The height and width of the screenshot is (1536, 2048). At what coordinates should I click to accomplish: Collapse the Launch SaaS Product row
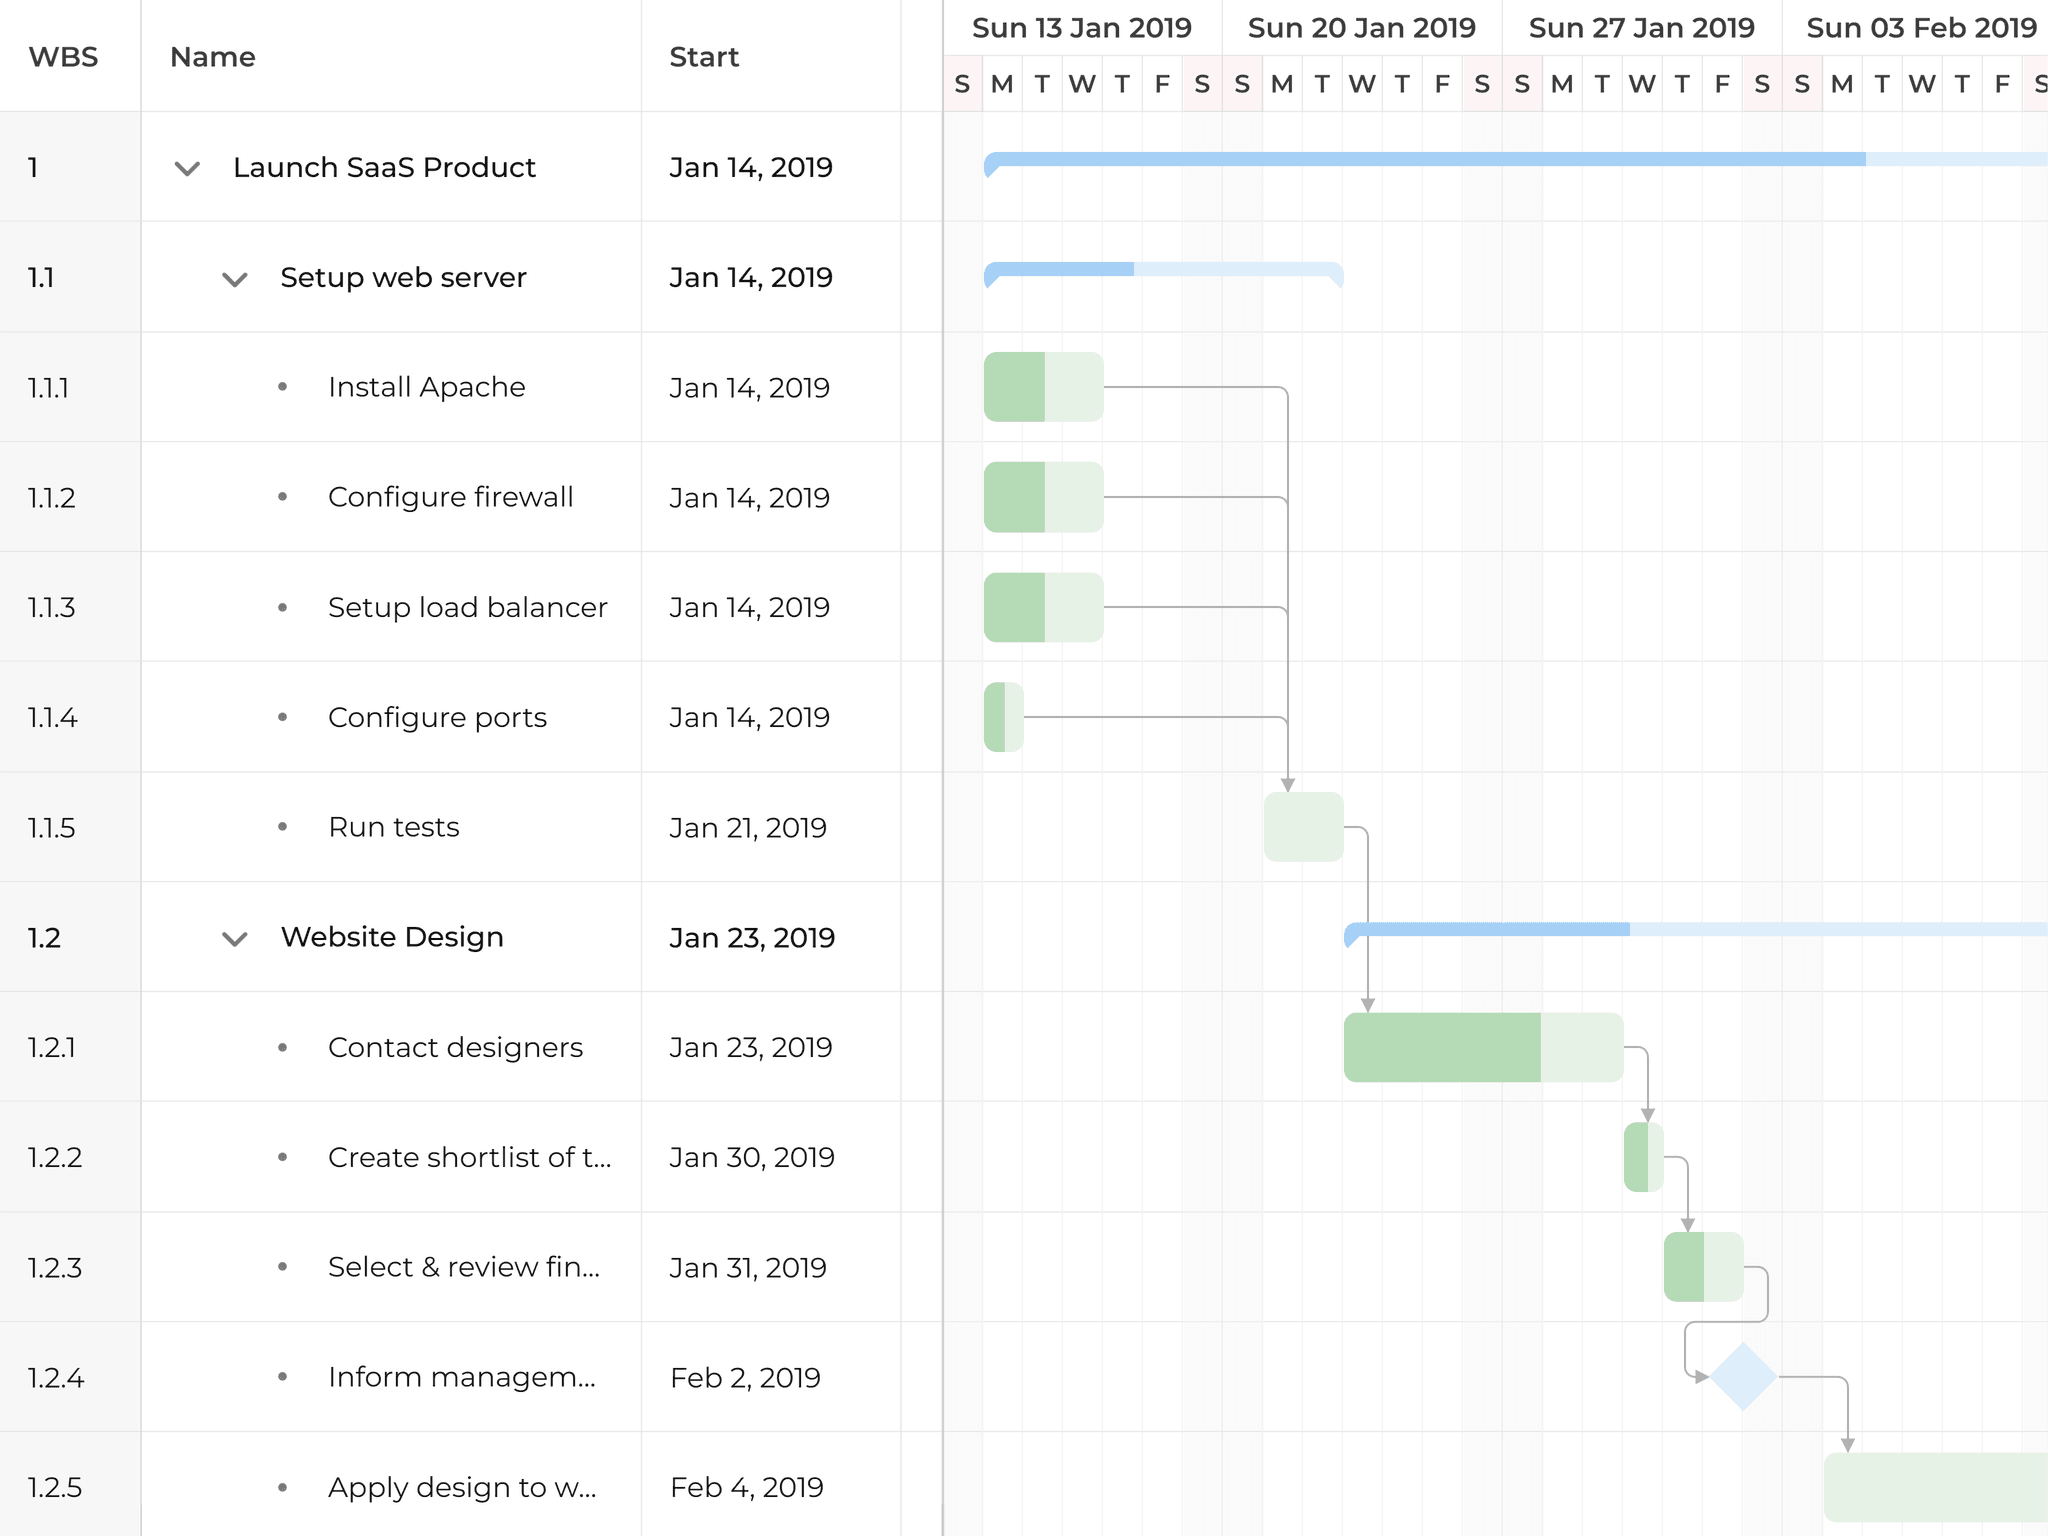187,168
